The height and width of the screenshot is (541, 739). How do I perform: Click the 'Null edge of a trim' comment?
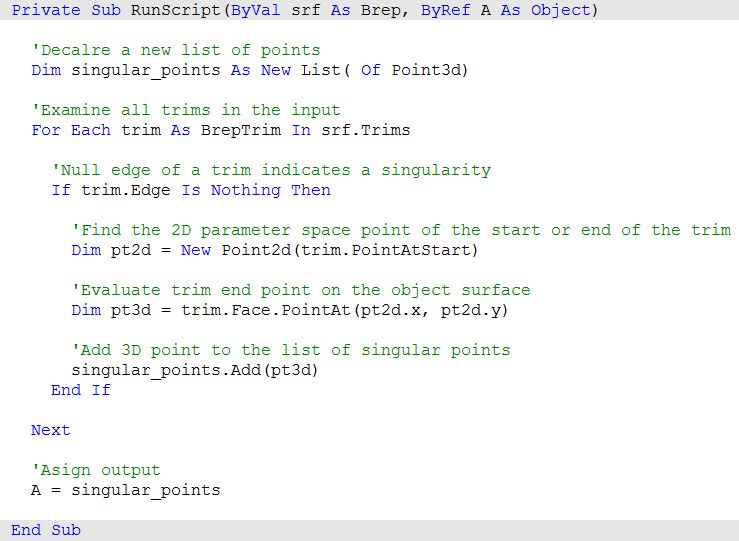271,170
